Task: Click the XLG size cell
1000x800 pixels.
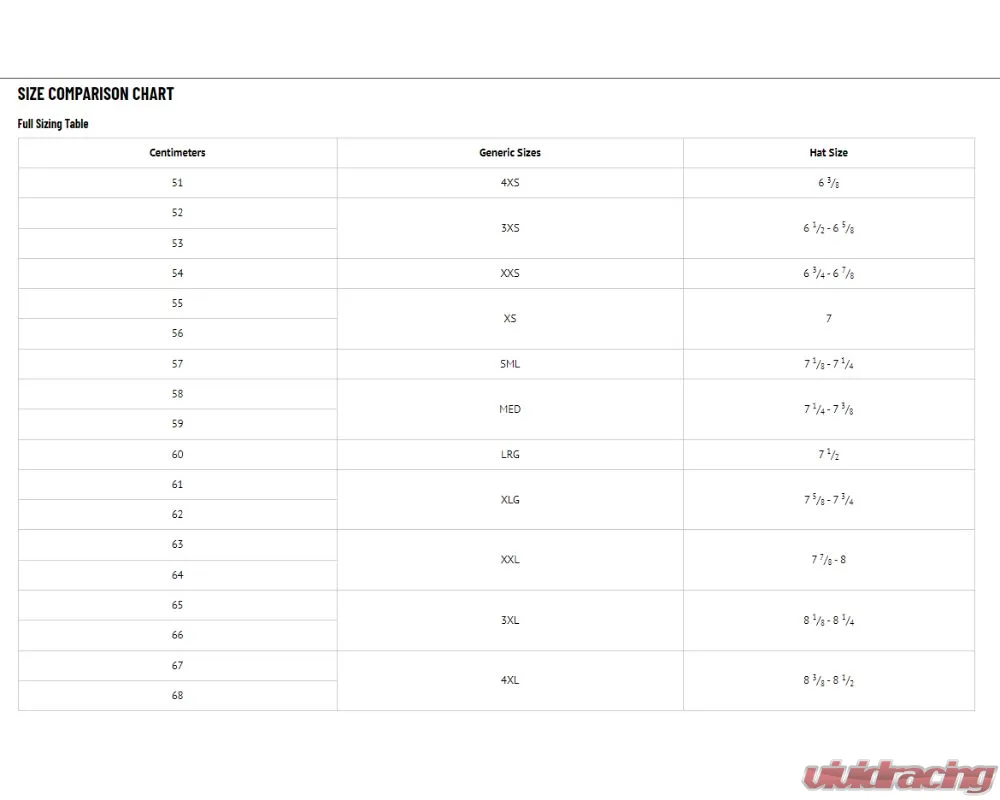Action: click(510, 500)
